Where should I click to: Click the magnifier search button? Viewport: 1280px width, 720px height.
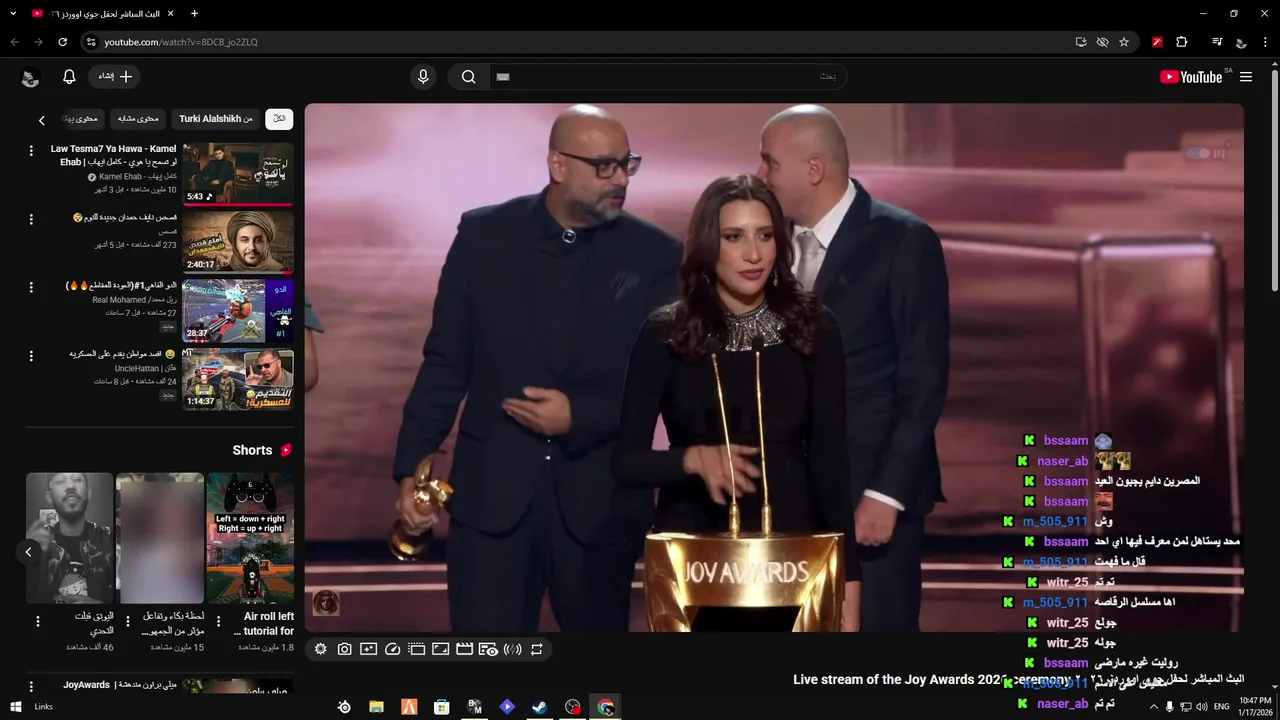468,77
